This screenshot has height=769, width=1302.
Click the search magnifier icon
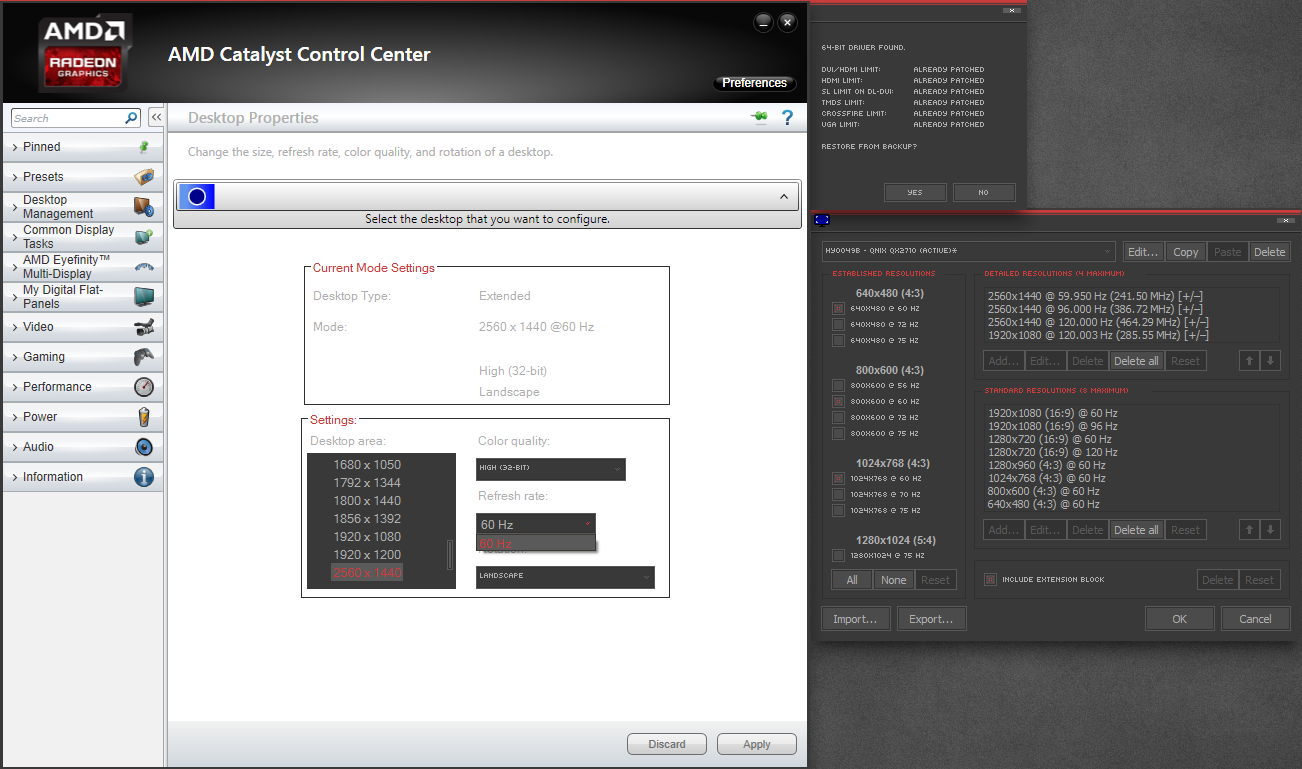pyautogui.click(x=131, y=118)
